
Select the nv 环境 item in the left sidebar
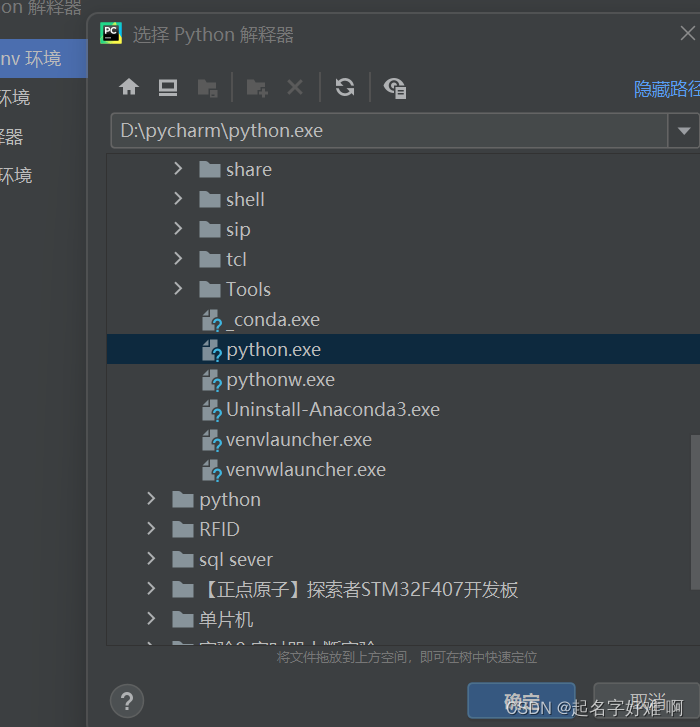coord(44,59)
